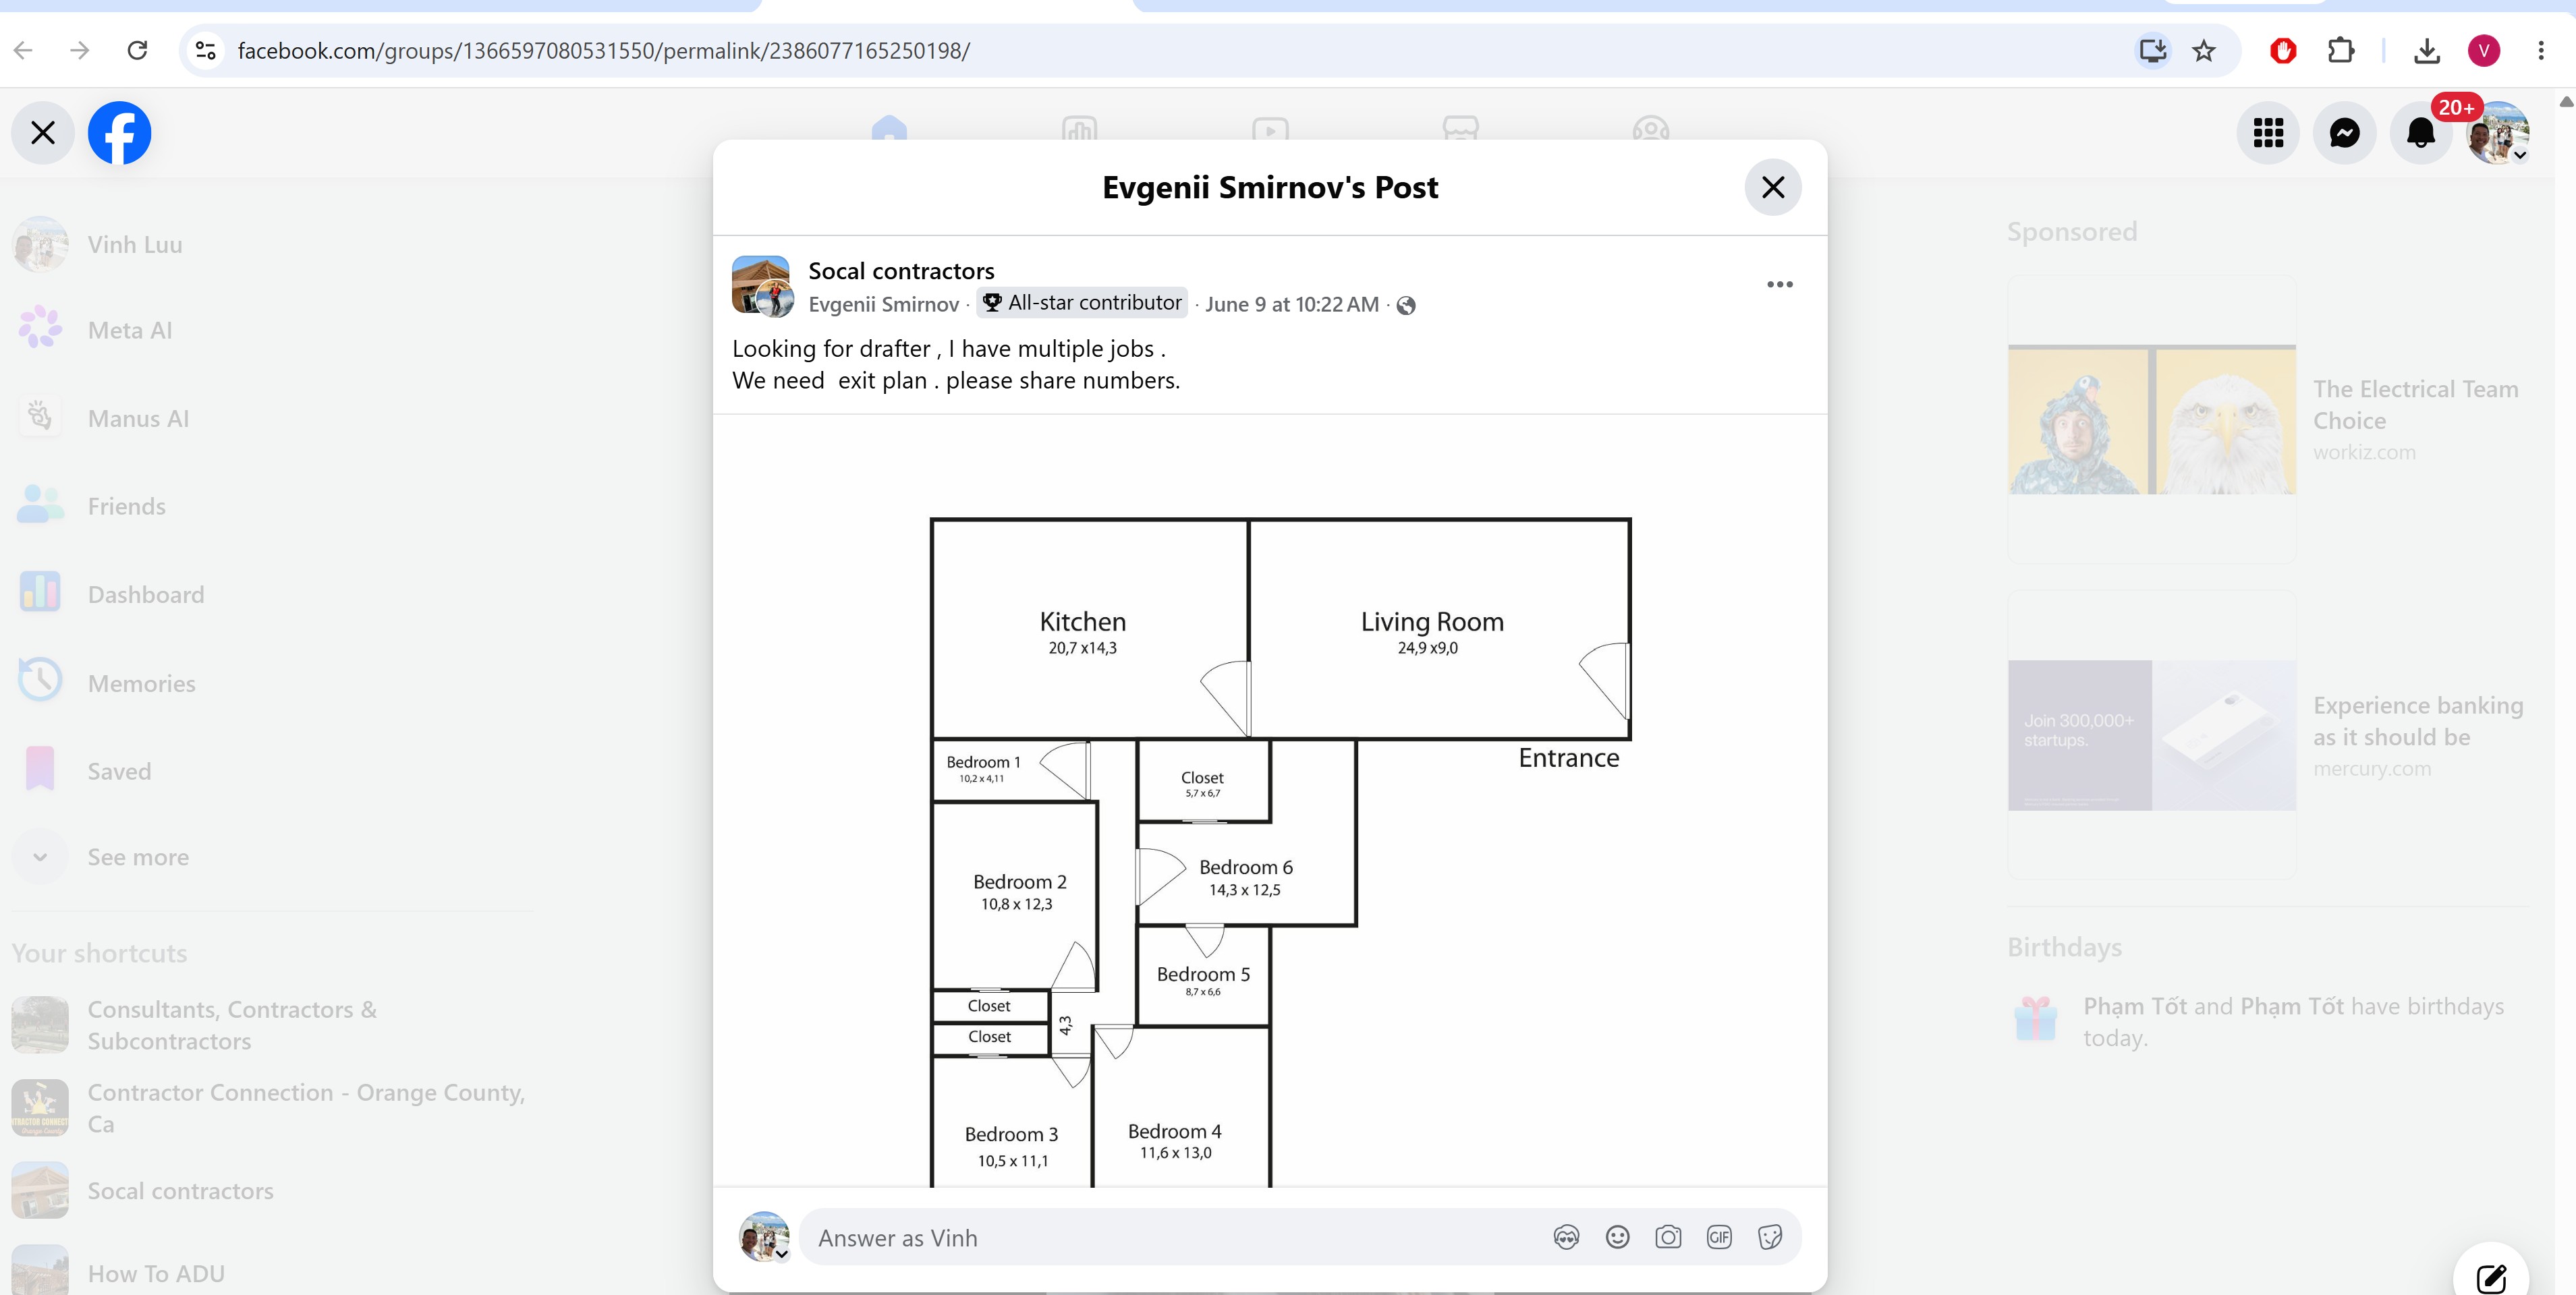Open the June 9 at 10:22 AM timestamp
Image resolution: width=2576 pixels, height=1295 pixels.
tap(1292, 304)
